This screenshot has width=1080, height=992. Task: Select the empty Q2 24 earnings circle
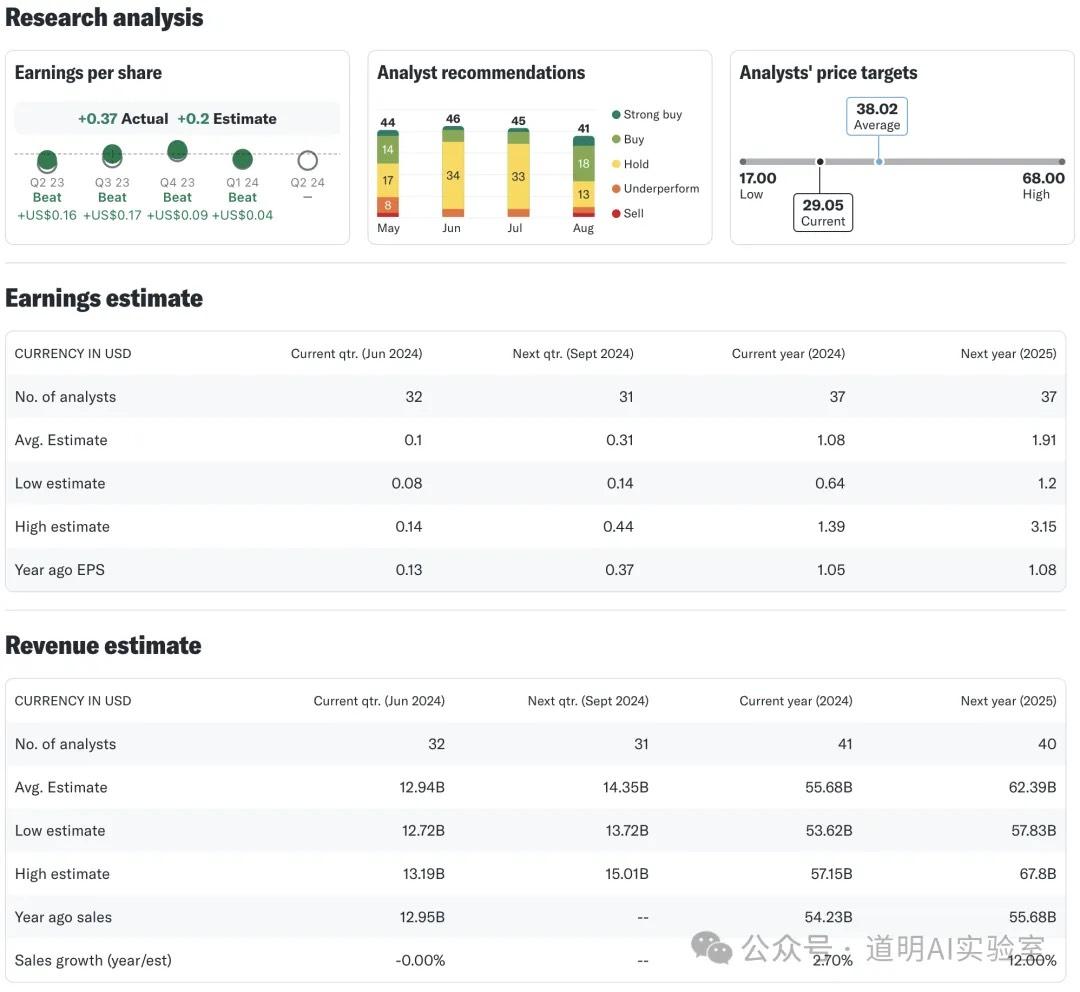coord(308,160)
